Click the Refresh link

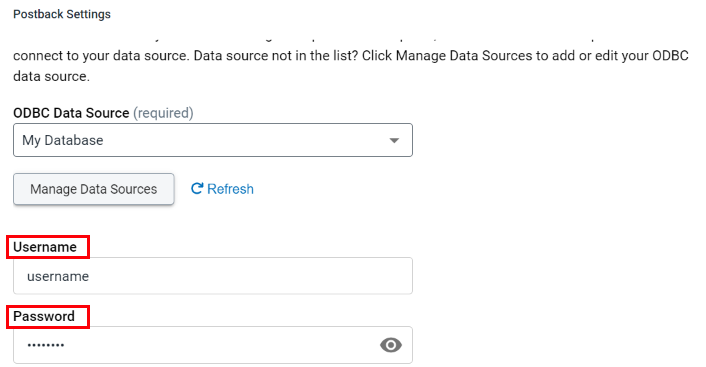(222, 189)
